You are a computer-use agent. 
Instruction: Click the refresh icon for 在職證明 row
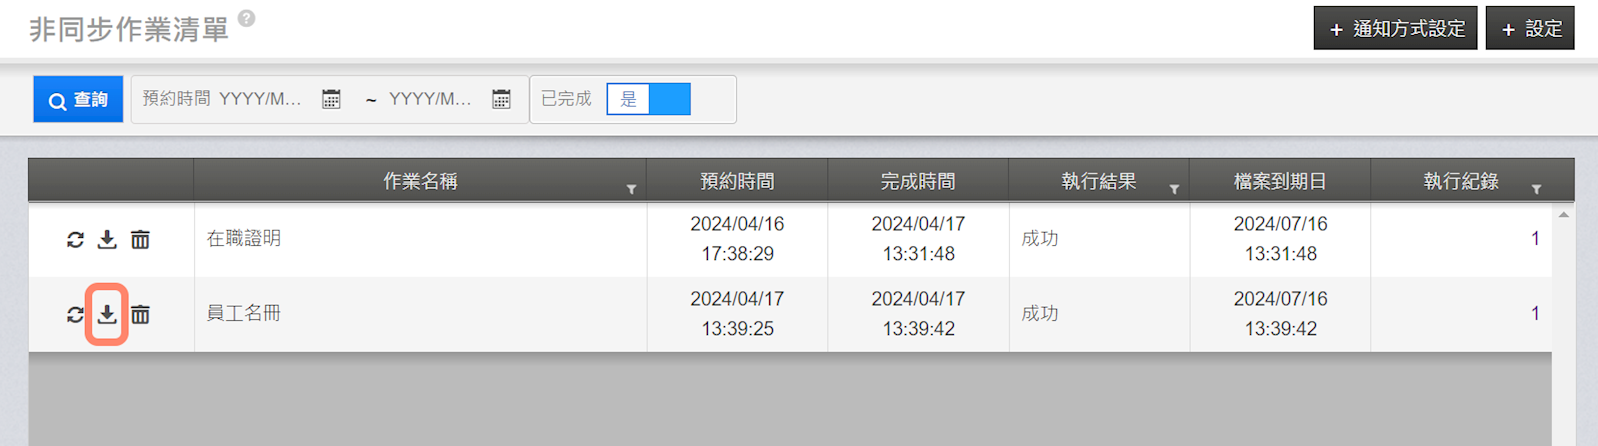pyautogui.click(x=75, y=240)
